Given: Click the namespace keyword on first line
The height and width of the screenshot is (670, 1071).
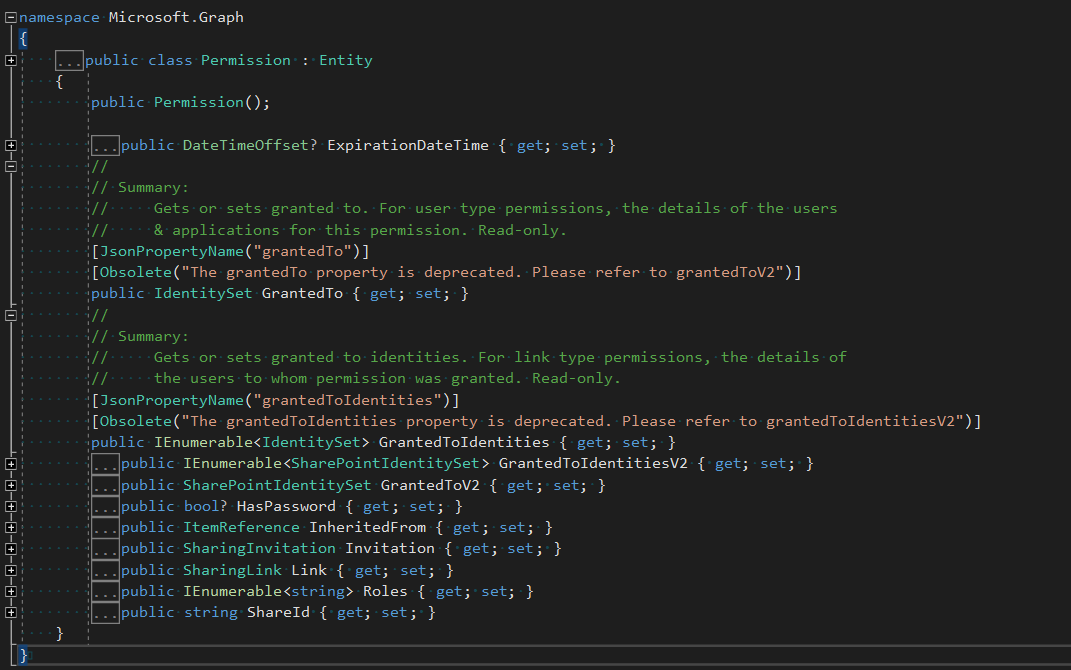Looking at the screenshot, I should point(59,17).
